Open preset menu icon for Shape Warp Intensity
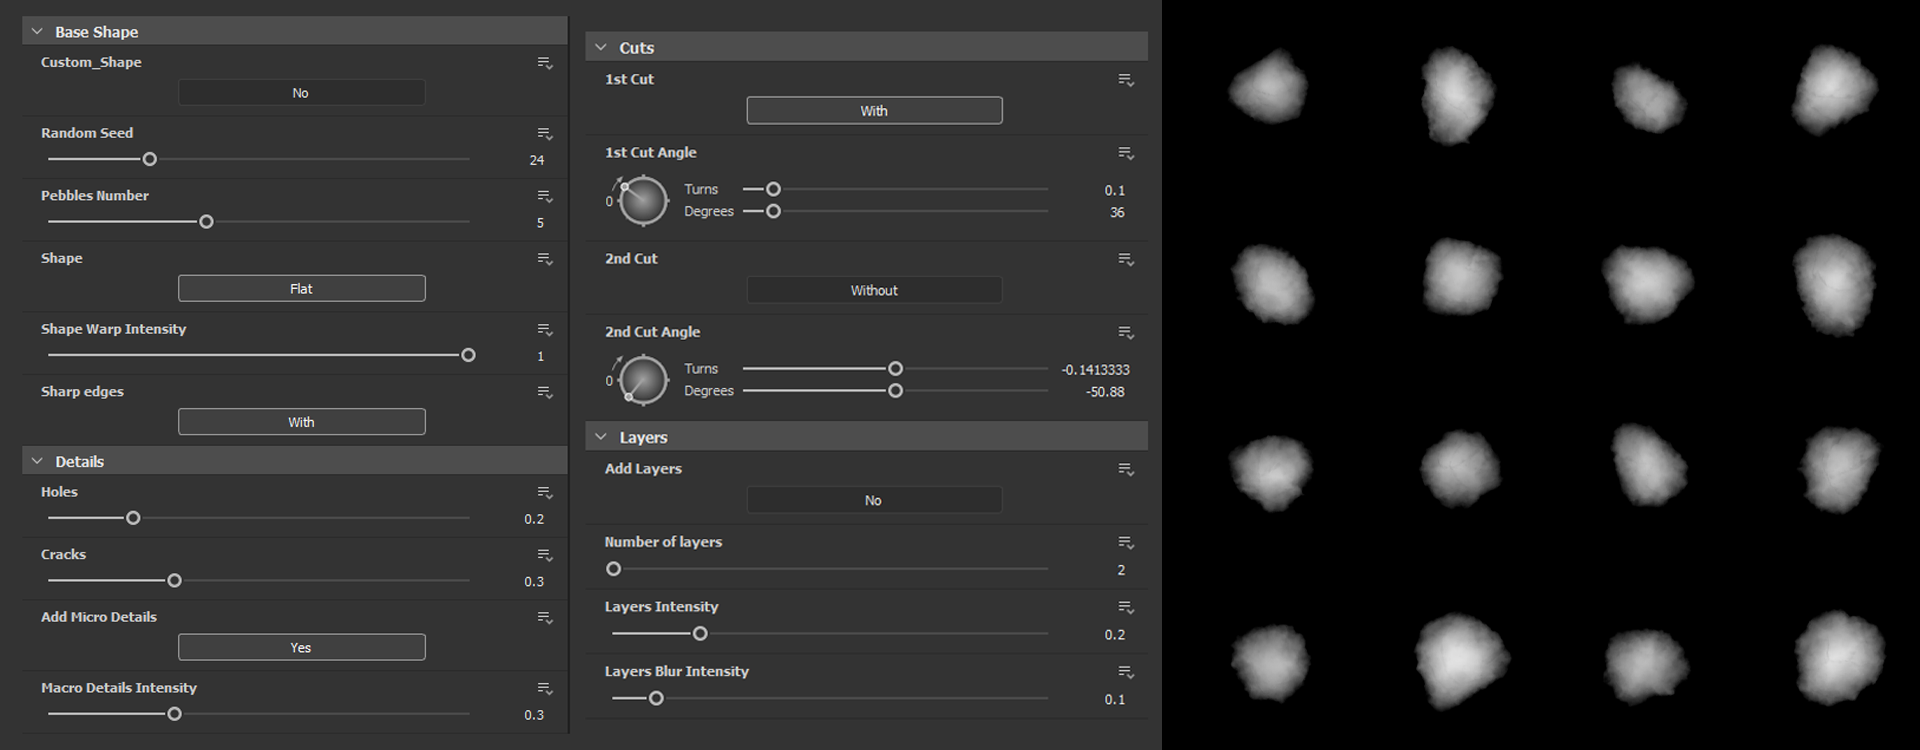1920x750 pixels. pos(545,330)
